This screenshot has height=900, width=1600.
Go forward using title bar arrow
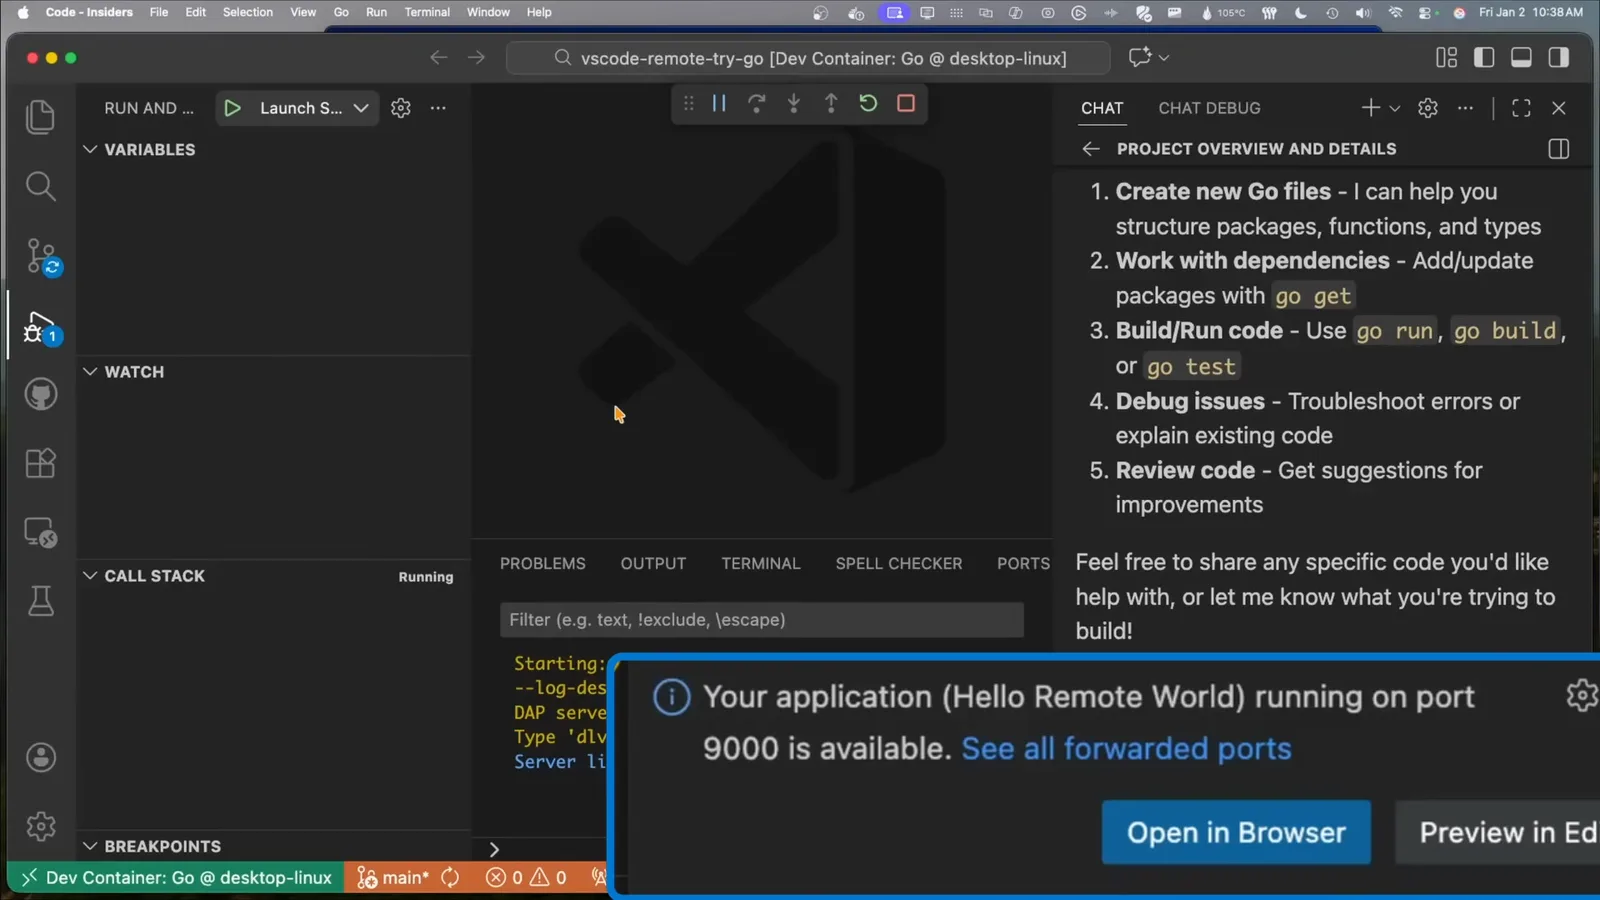(476, 58)
